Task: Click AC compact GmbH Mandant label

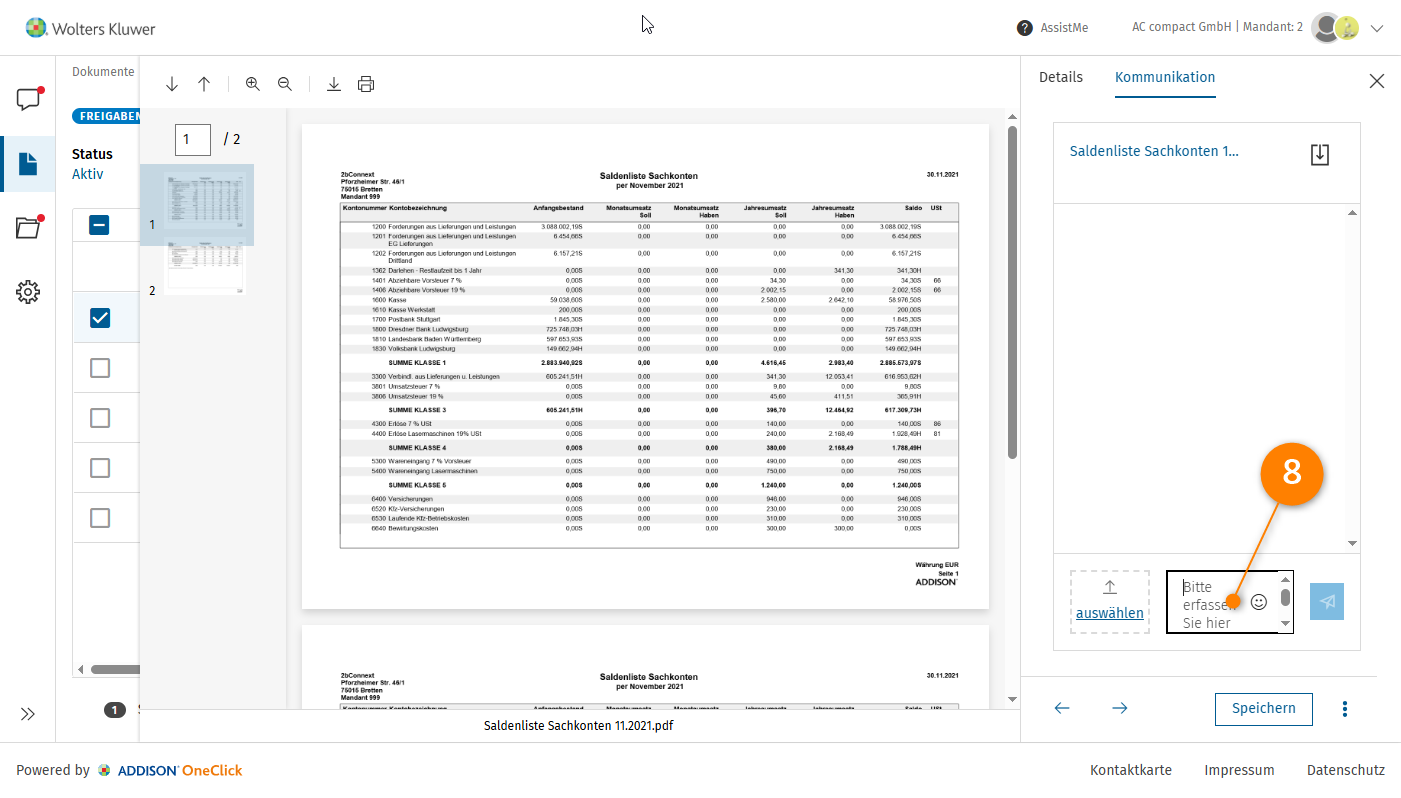Action: pos(1217,27)
